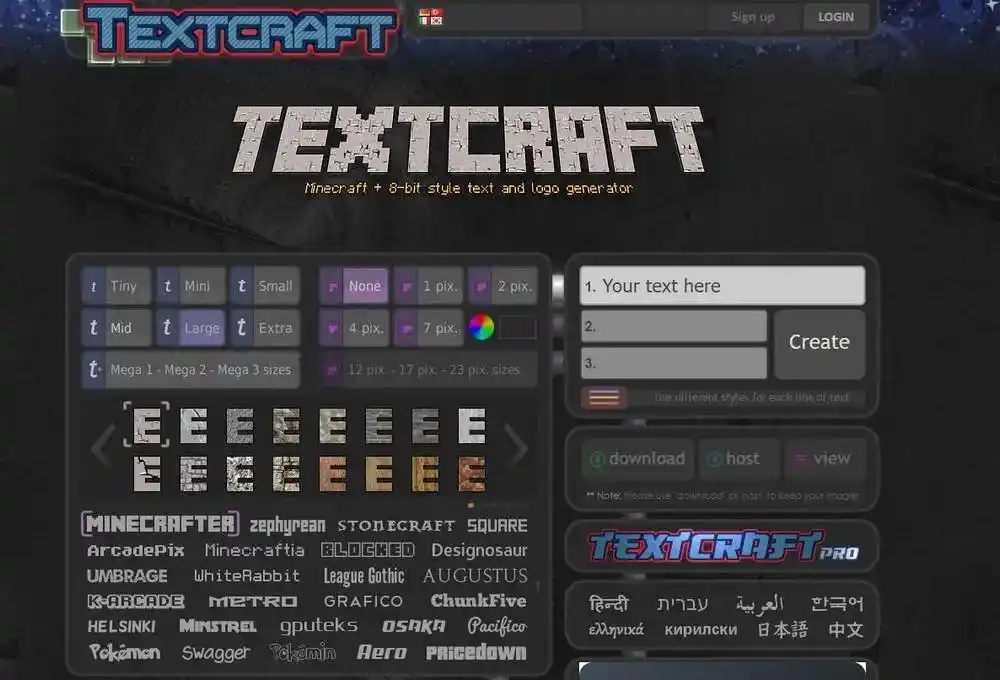Switch to the Hindi language option
Viewport: 1000px width, 680px height.
(x=609, y=603)
